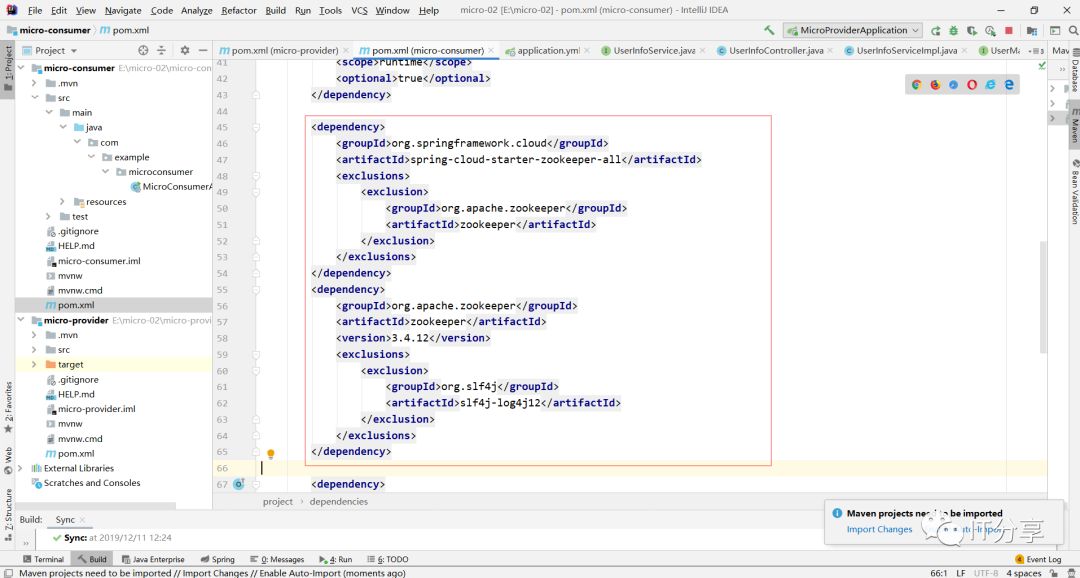Open the Java Enterprise tool window

152,559
